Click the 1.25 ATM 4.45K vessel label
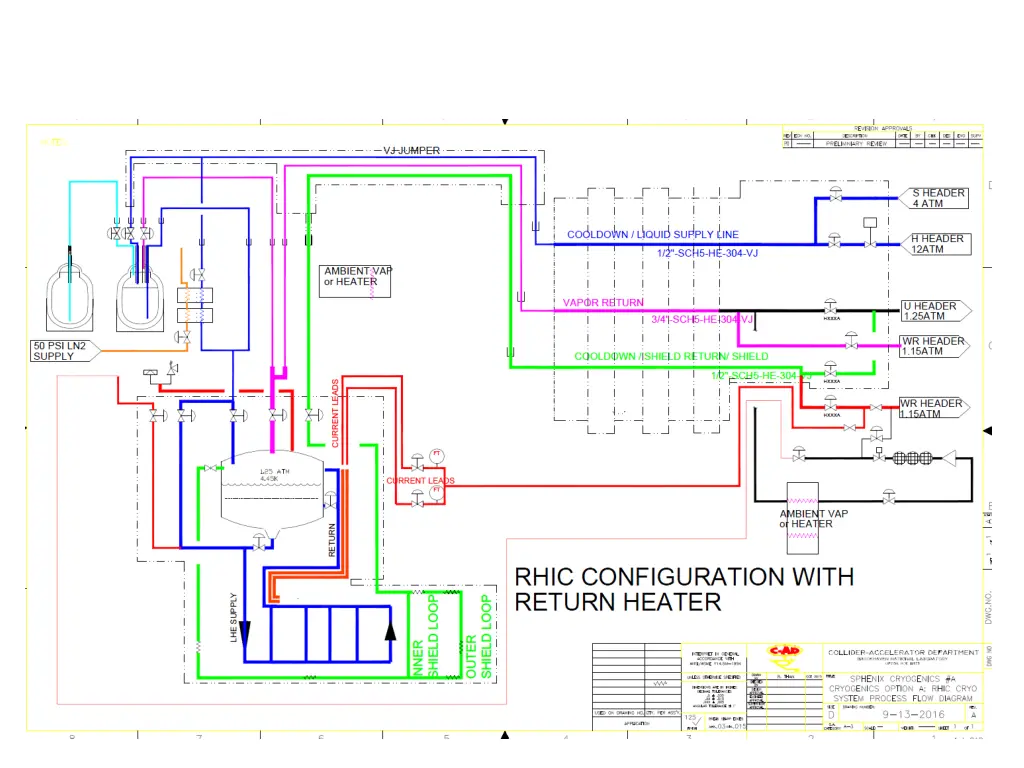This screenshot has height=768, width=1024. coord(273,475)
